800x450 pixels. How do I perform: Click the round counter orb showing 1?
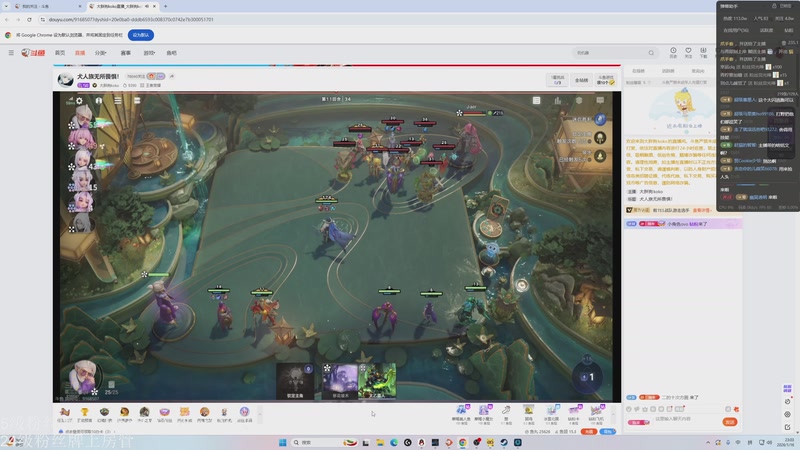[587, 377]
